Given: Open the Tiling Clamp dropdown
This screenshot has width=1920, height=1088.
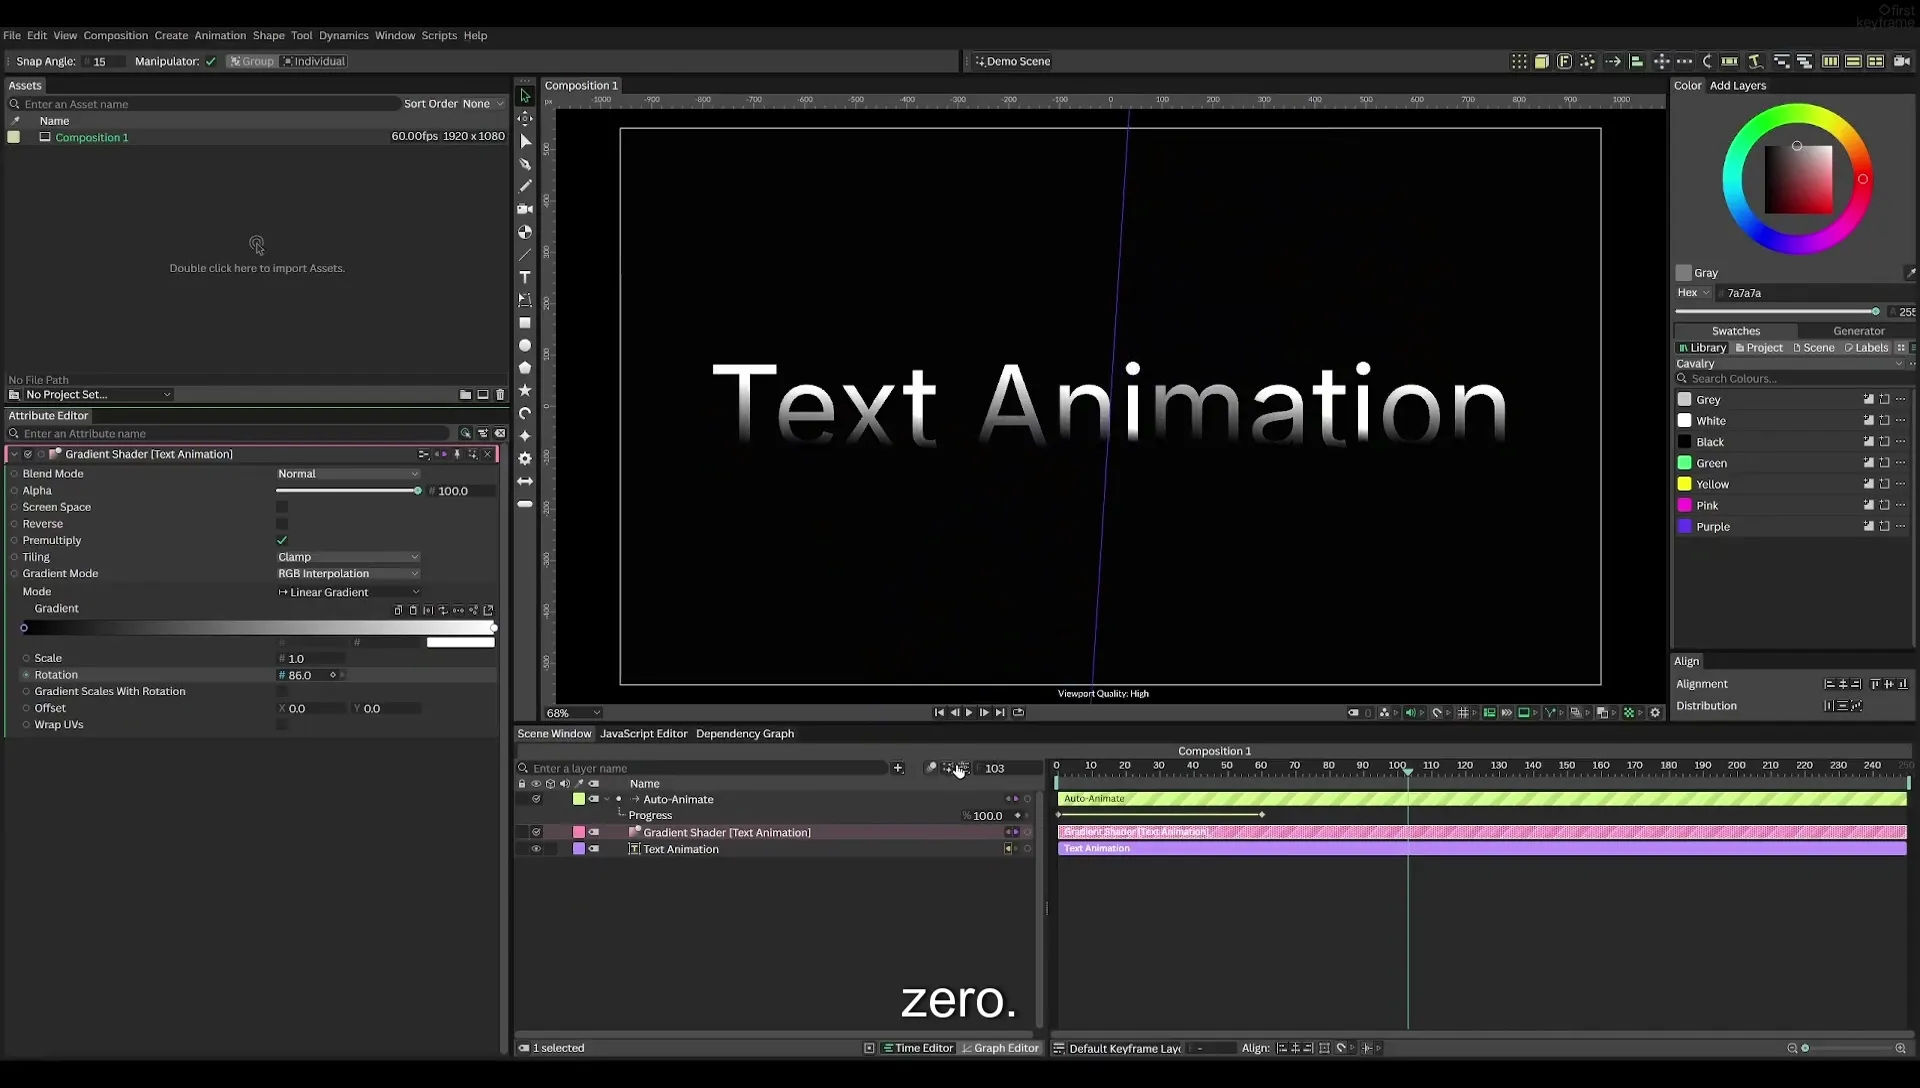Looking at the screenshot, I should pos(348,557).
